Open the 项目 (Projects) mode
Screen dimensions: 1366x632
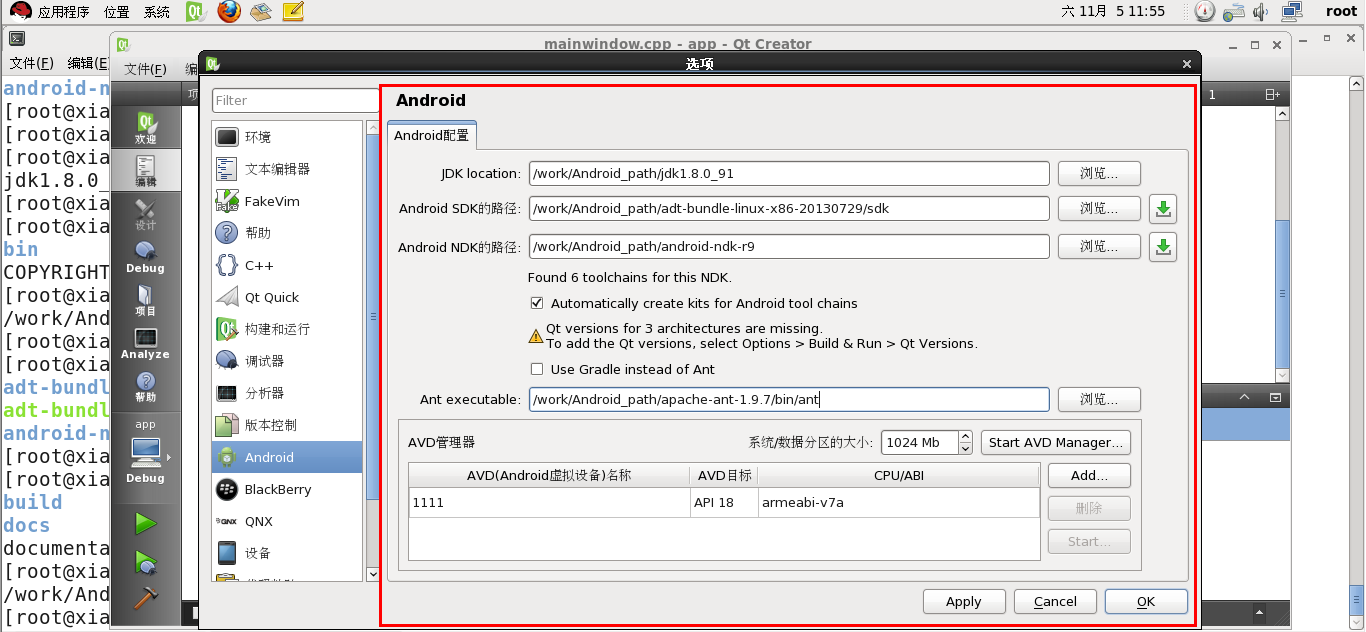pyautogui.click(x=146, y=299)
